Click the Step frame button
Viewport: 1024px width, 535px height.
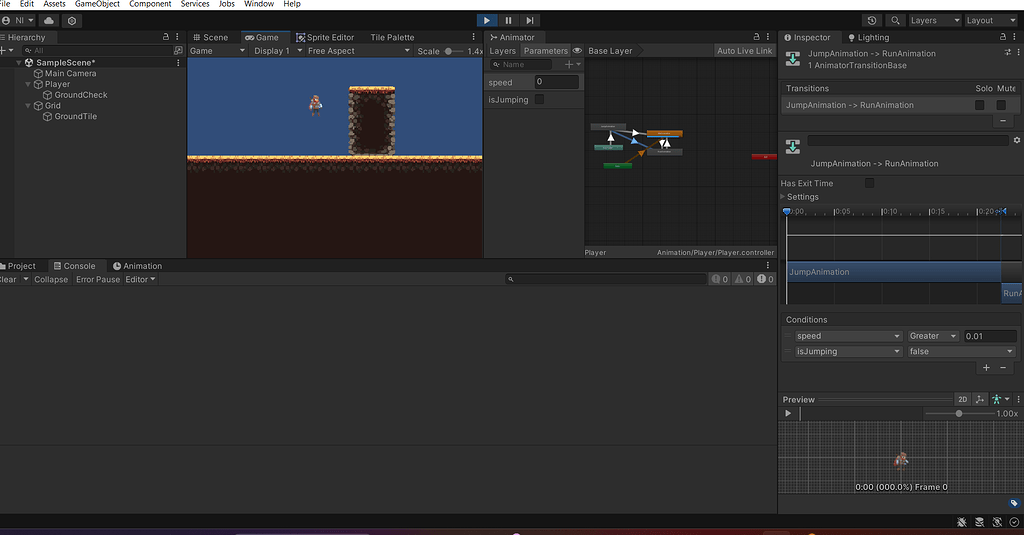[530, 20]
